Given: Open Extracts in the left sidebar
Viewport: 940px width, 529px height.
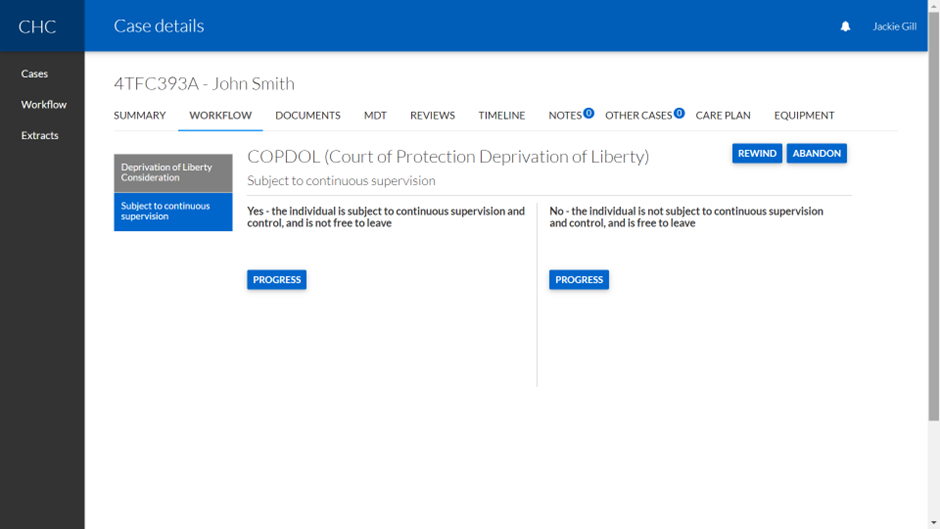Looking at the screenshot, I should (40, 136).
